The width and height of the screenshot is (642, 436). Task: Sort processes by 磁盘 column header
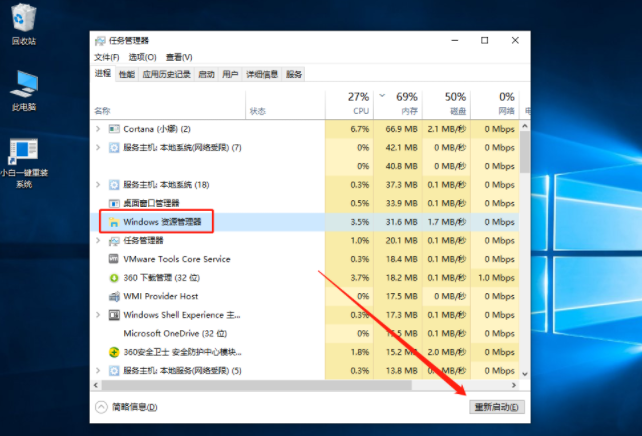click(446, 105)
